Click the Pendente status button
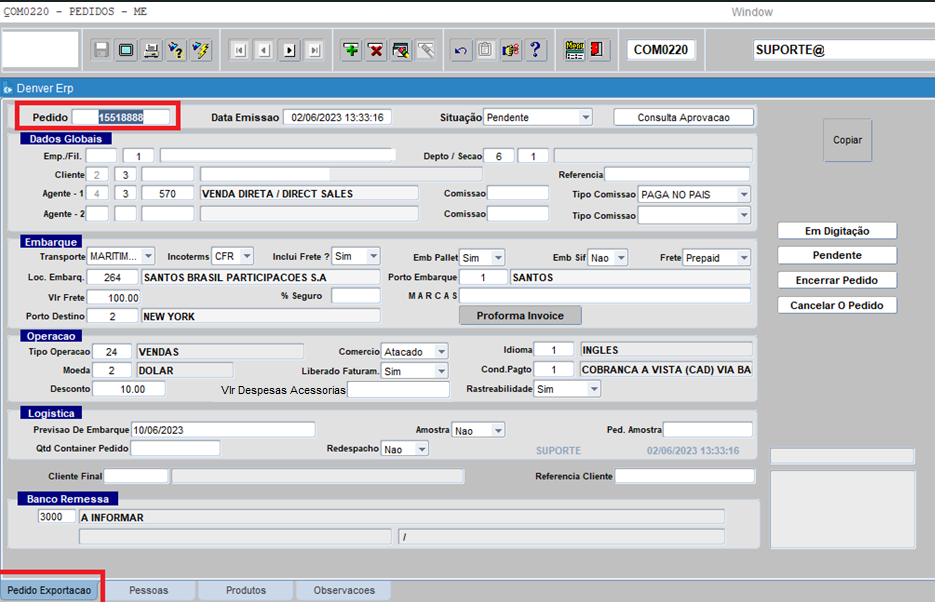Image resolution: width=935 pixels, height=602 pixels. (x=837, y=255)
